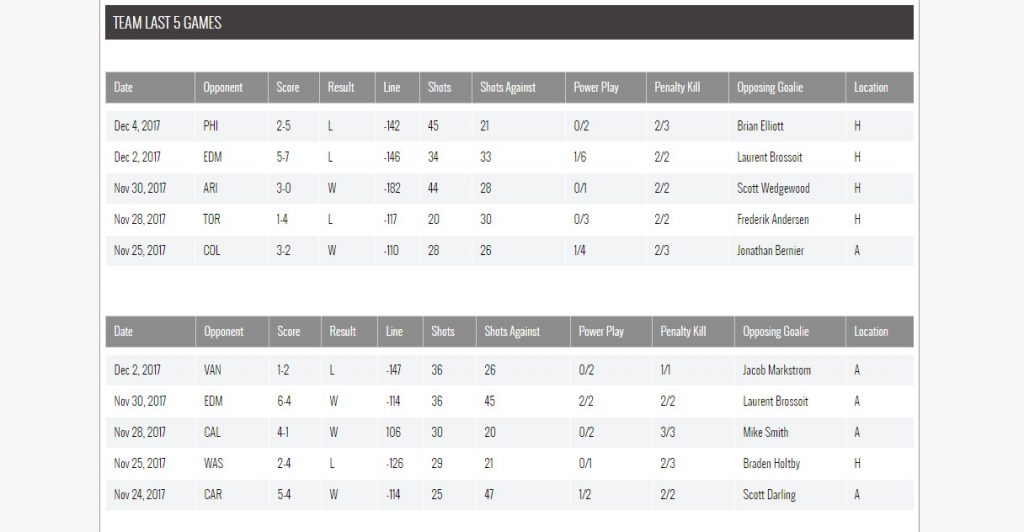Sort top table by Date column header
1024x532 pixels.
click(124, 88)
